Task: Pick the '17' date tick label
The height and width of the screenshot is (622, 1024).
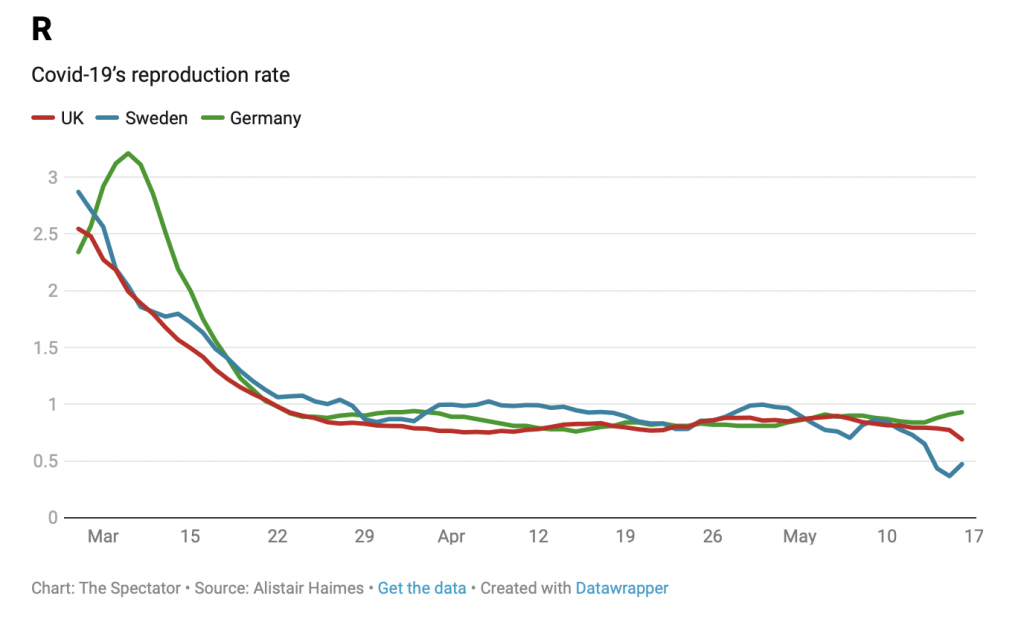Action: tap(973, 537)
